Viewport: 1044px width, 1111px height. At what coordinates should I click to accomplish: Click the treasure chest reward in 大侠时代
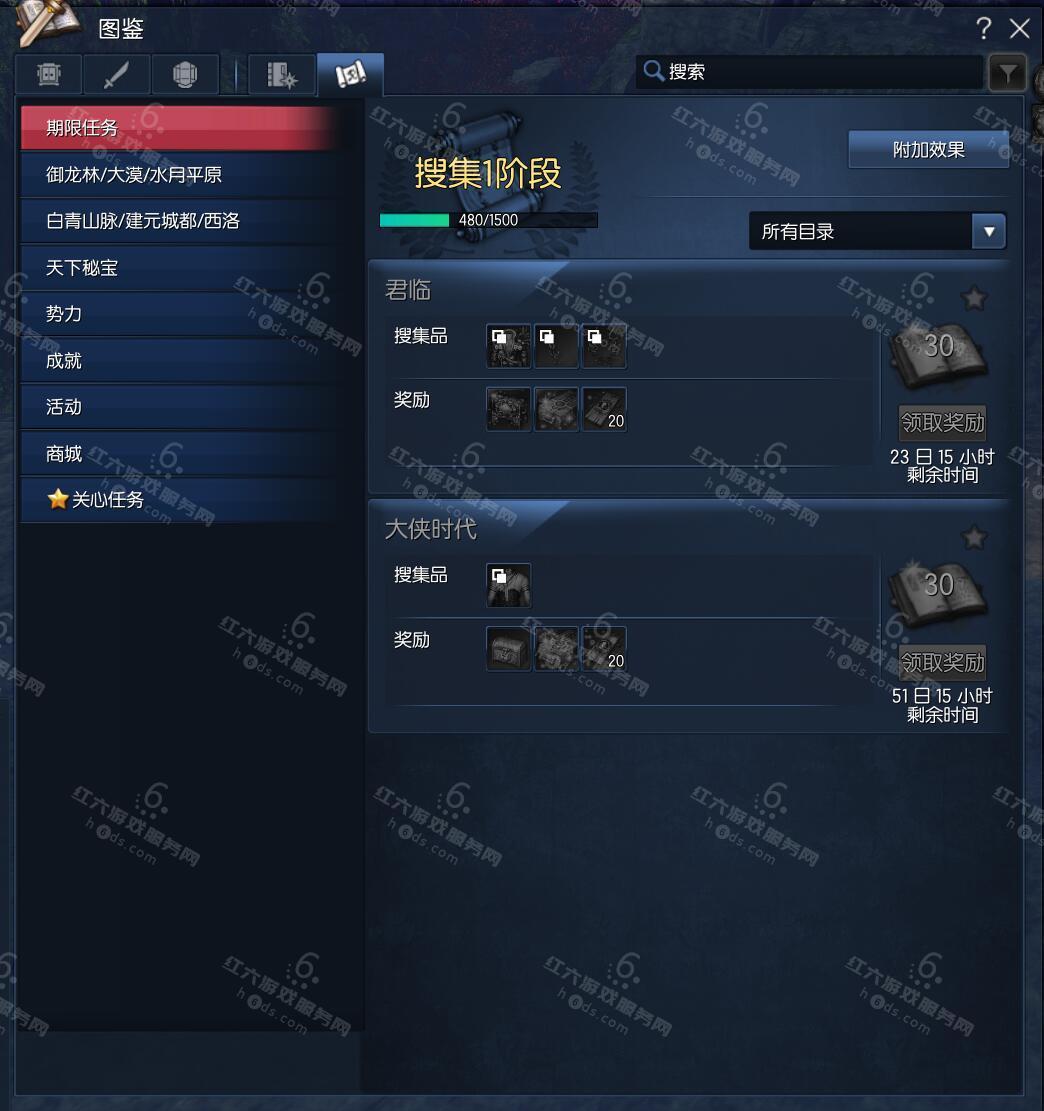click(x=508, y=648)
